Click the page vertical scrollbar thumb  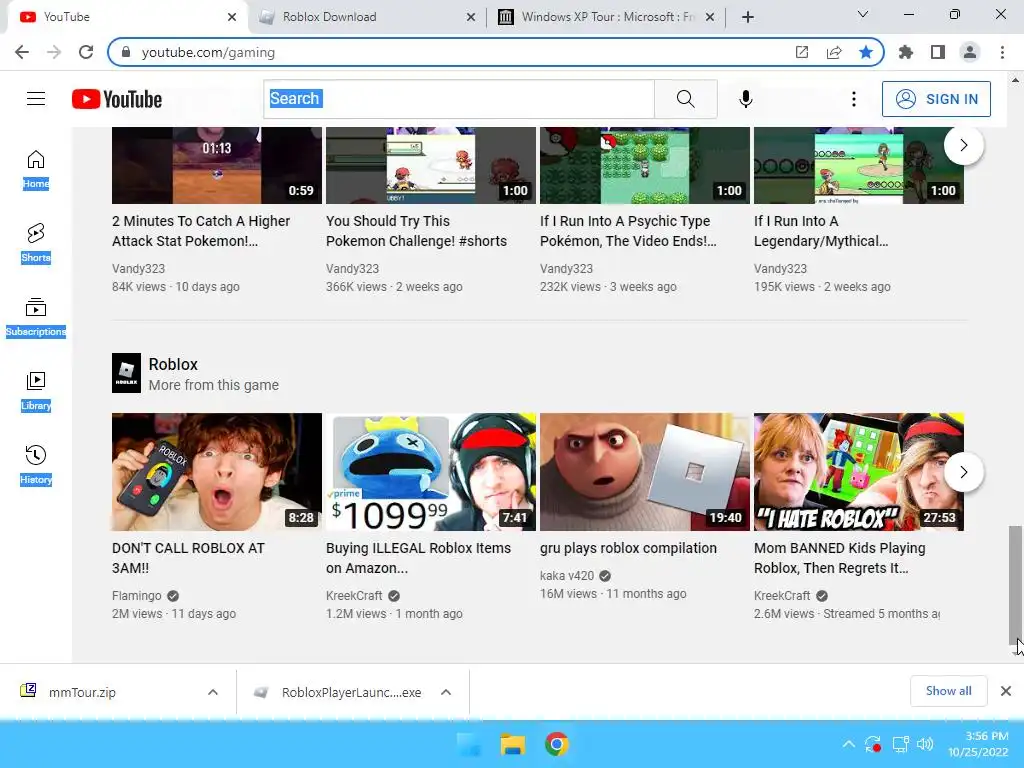pos(1015,584)
